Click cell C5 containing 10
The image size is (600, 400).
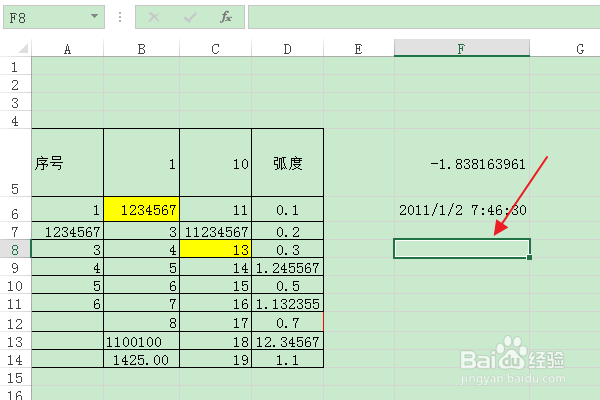[215, 163]
